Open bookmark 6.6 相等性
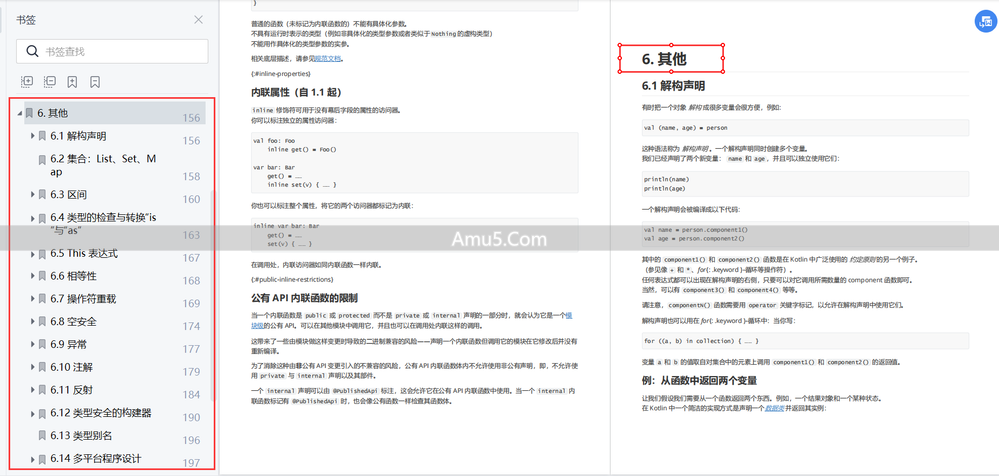This screenshot has width=999, height=476. click(x=73, y=276)
